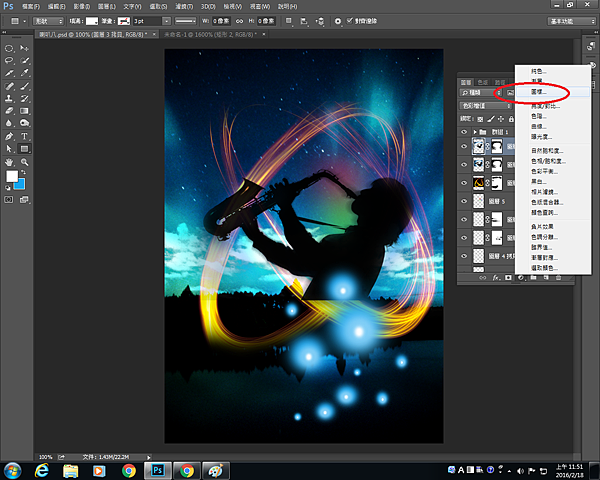This screenshot has width=600, height=480.
Task: Choose 圖樣... from the adjustment menu
Action: tap(539, 91)
